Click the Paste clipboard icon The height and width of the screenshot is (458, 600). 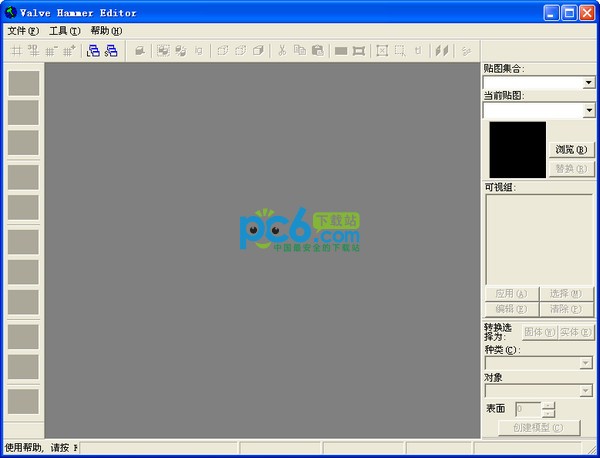click(318, 51)
